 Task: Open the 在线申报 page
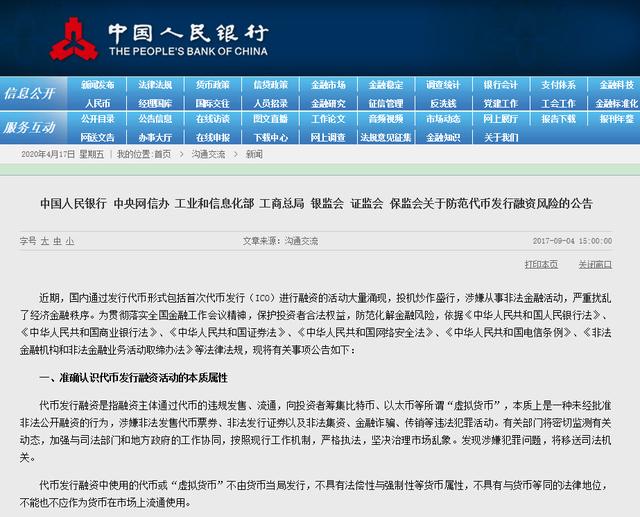(213, 138)
